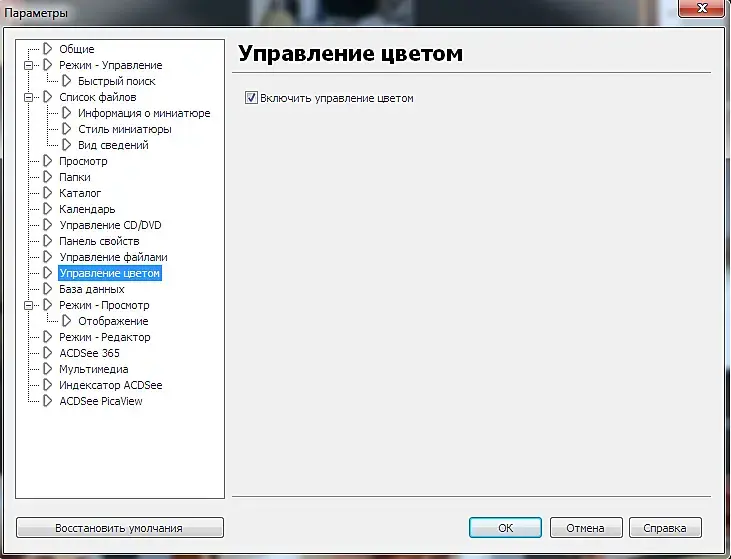Screen dimensions: 731x559
Task: Click the triangle icon beside Управление CD/DVD
Action: 48,225
